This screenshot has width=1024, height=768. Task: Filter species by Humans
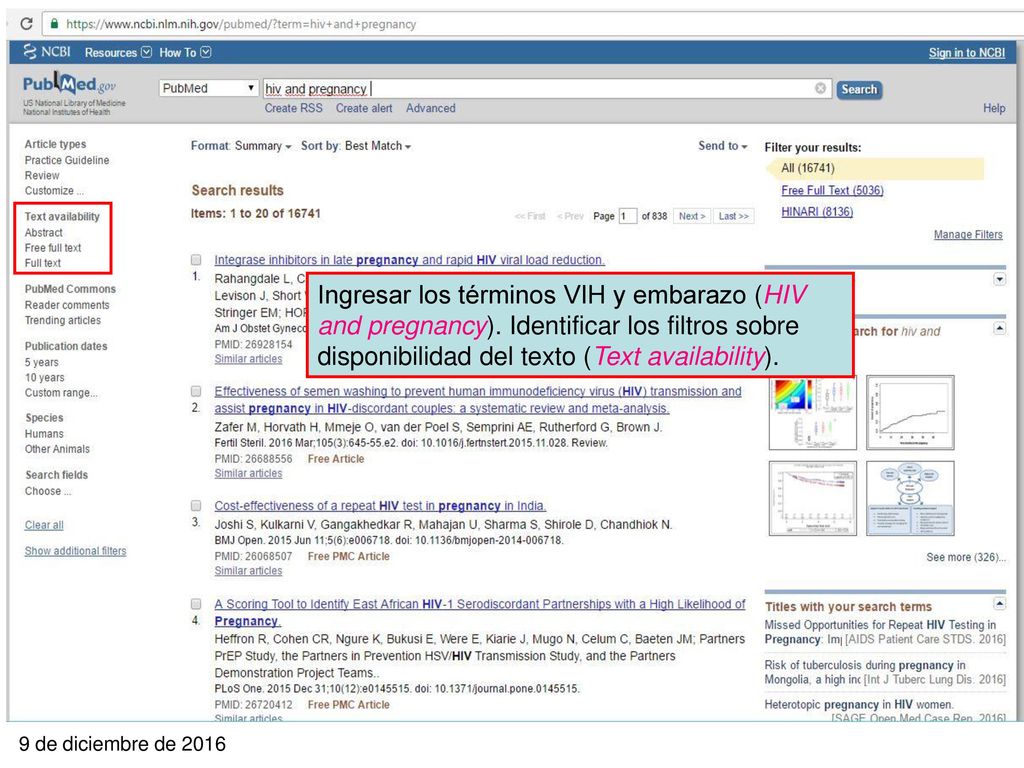point(44,434)
